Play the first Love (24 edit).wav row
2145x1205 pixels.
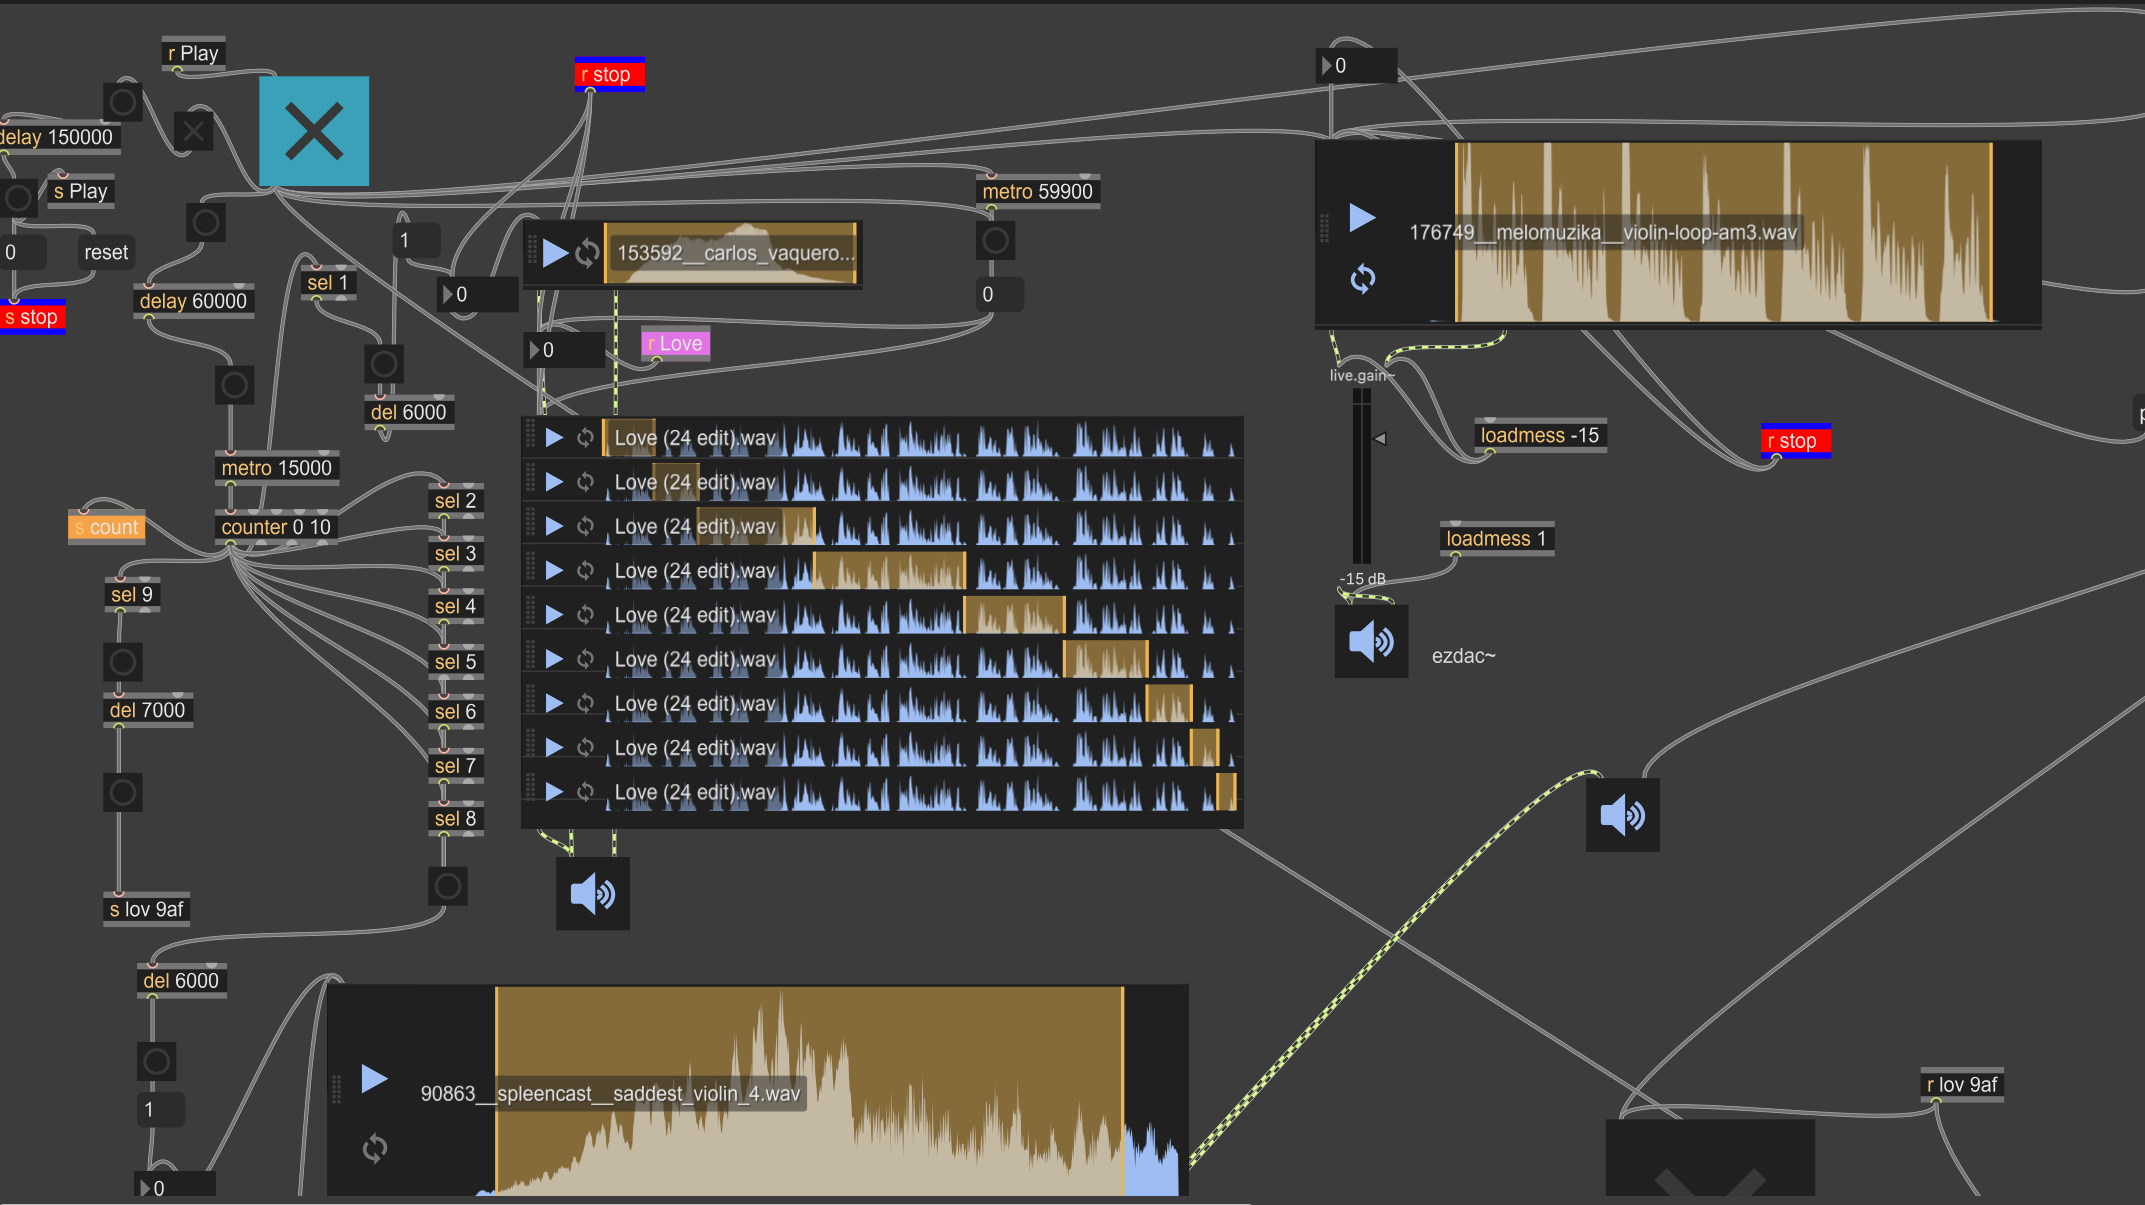tap(554, 438)
